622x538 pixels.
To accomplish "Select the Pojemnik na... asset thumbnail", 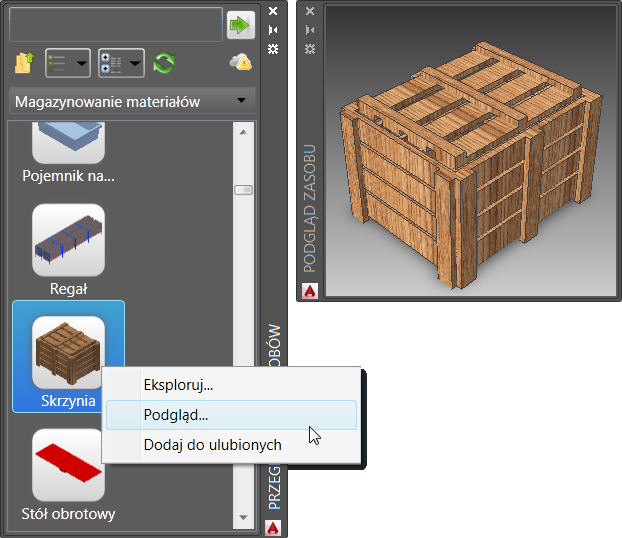I will click(x=68, y=143).
